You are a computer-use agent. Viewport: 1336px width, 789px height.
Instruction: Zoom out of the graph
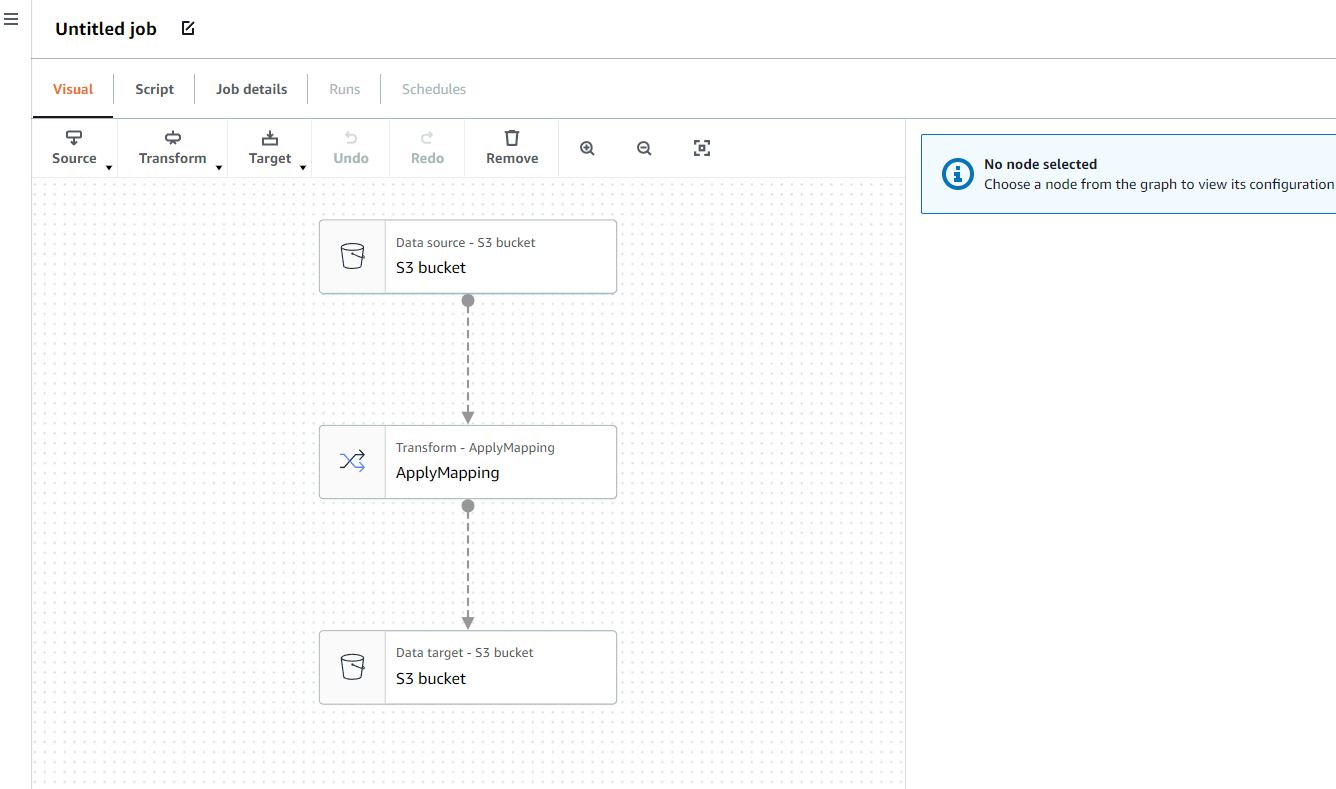[644, 148]
